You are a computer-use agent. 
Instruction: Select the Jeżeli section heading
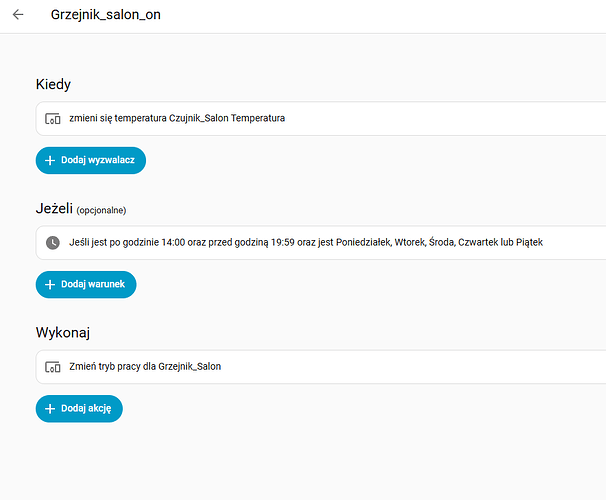click(x=53, y=208)
